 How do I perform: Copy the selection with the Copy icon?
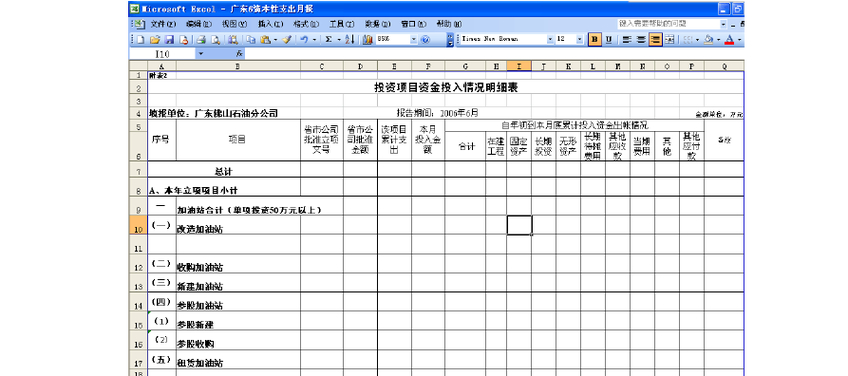point(251,39)
